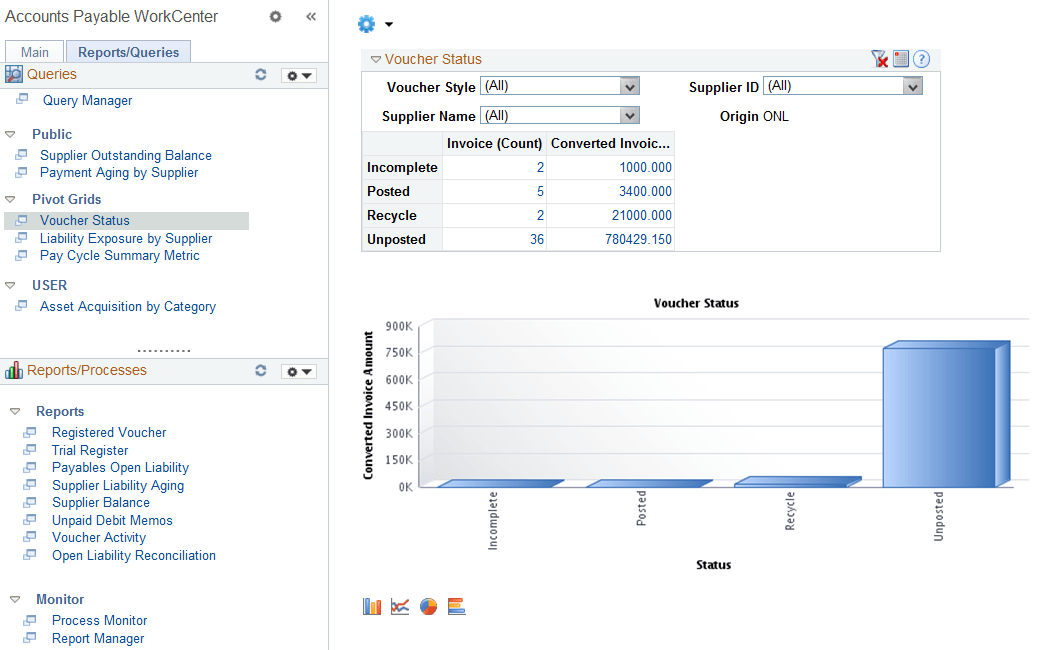Open the Supplier ID dropdown

point(911,86)
